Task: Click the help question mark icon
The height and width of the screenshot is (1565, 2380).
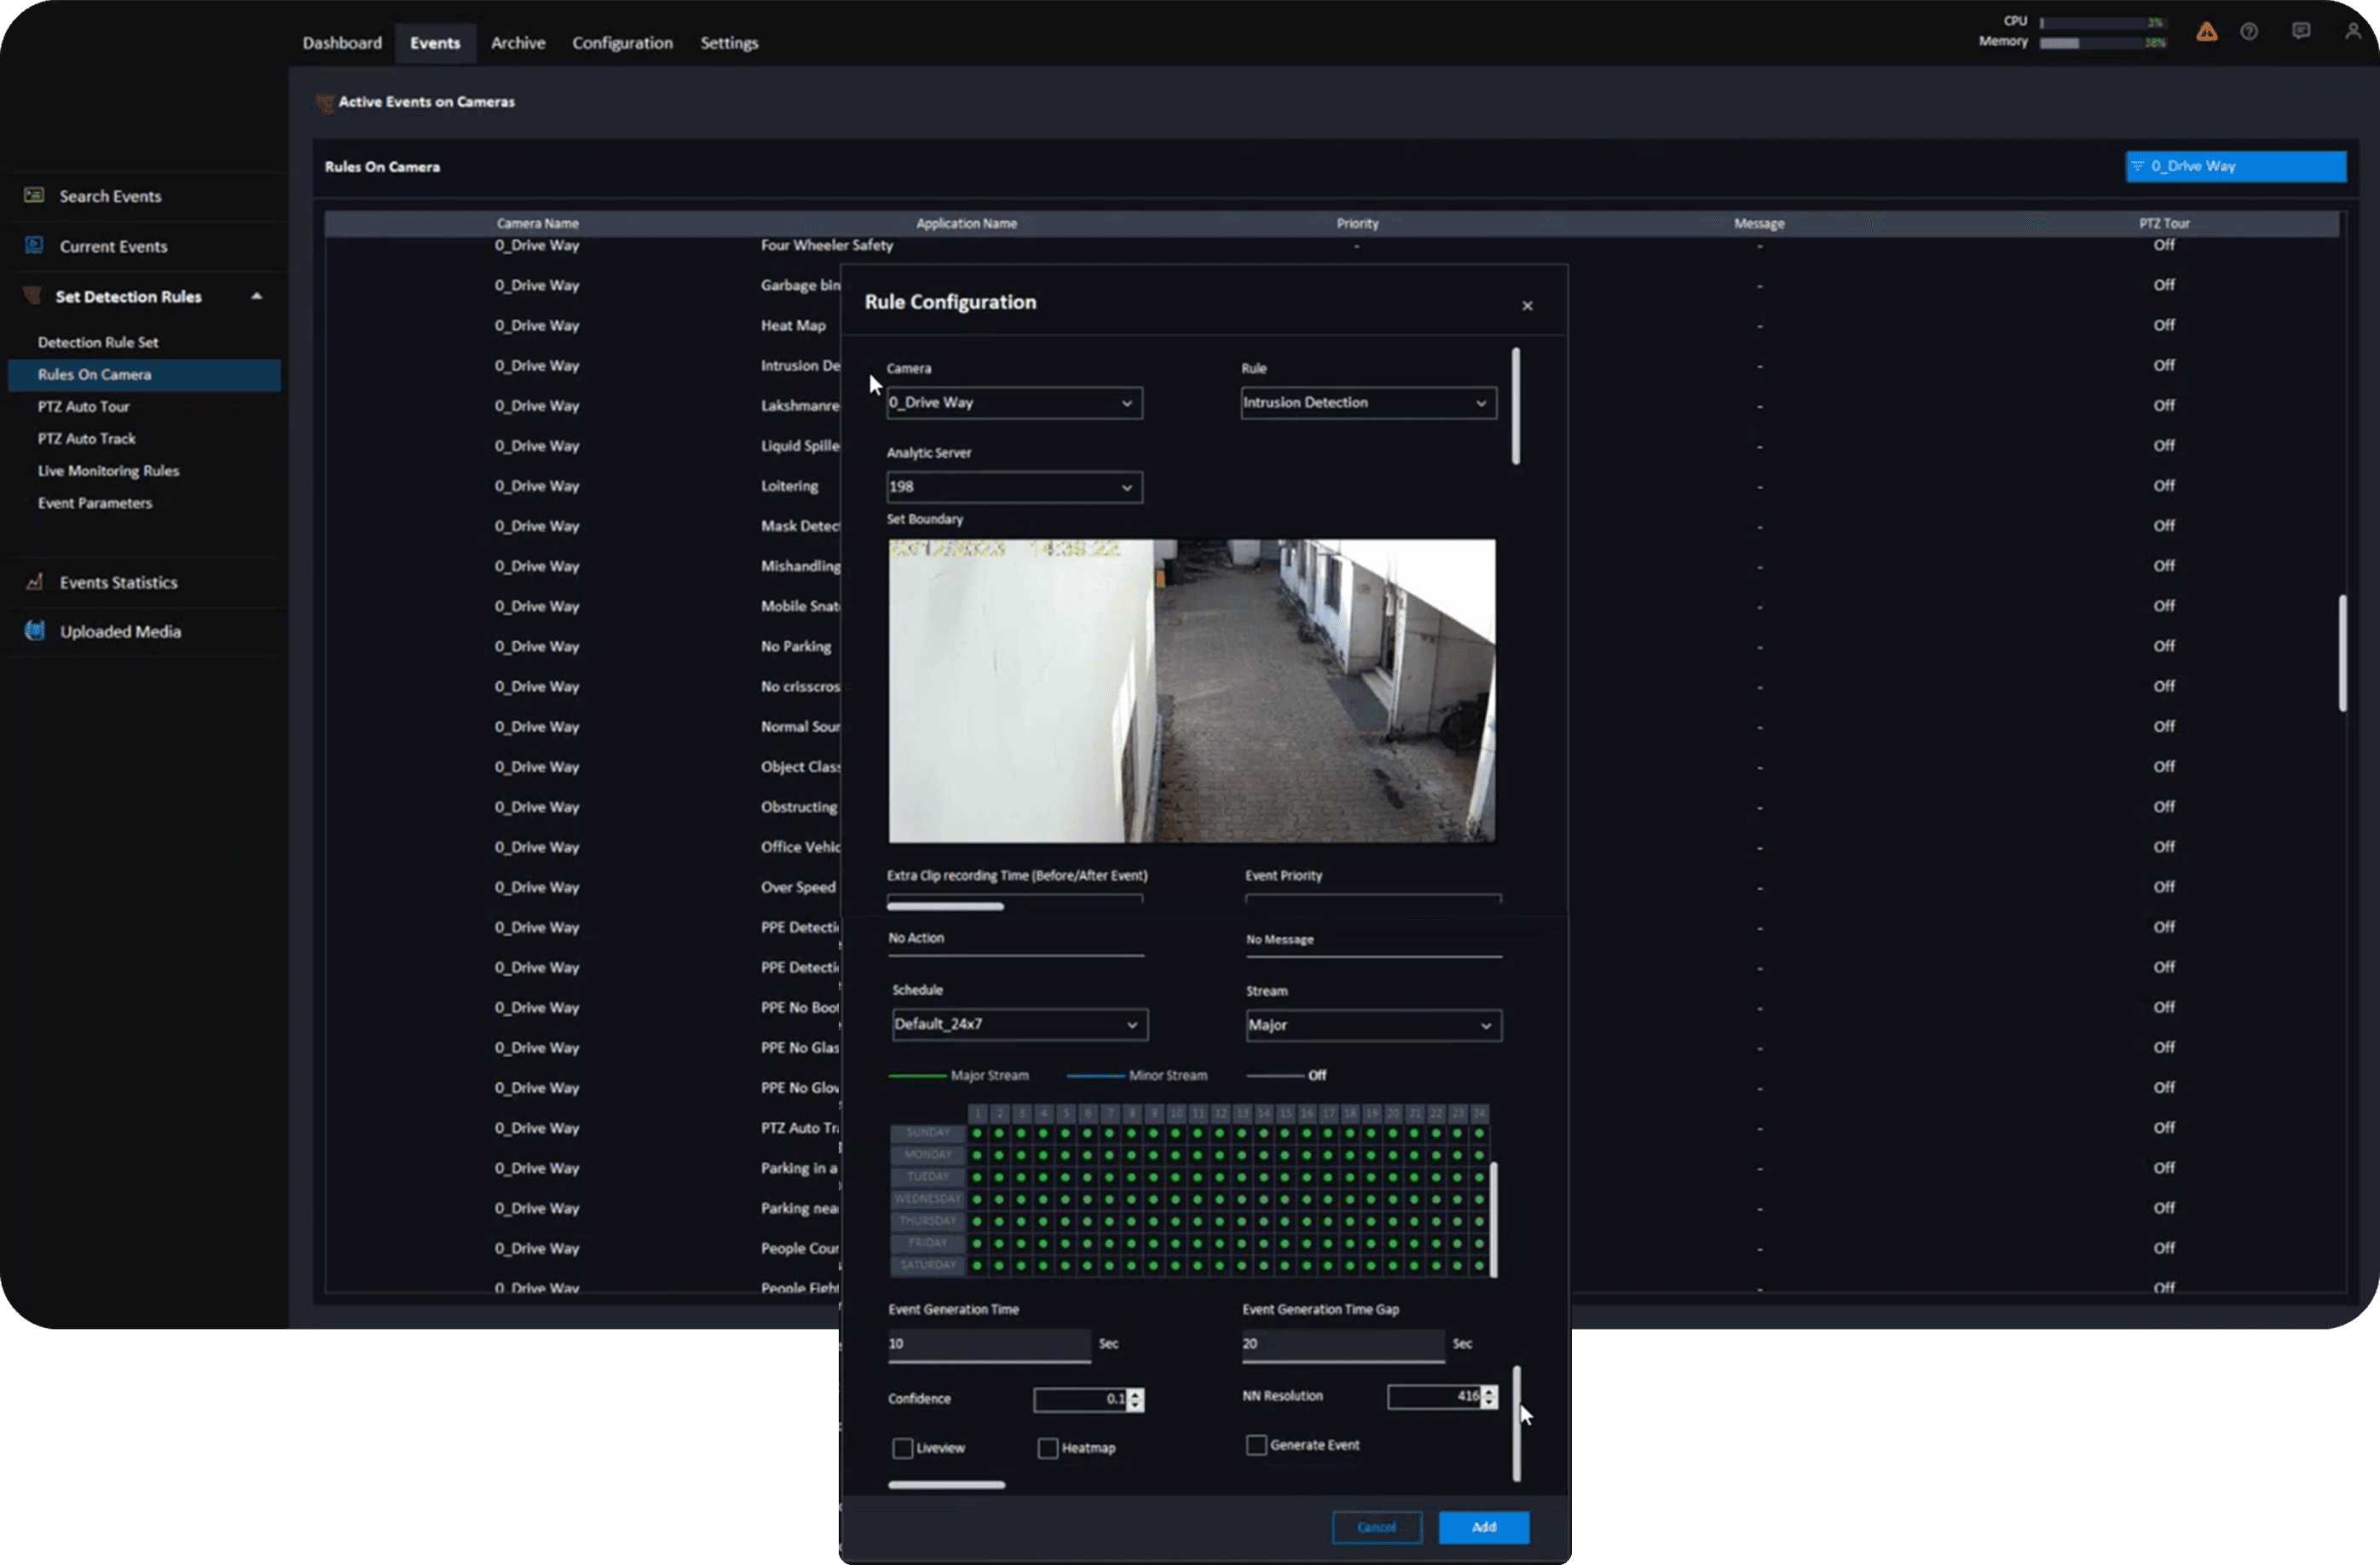Action: tap(2249, 32)
